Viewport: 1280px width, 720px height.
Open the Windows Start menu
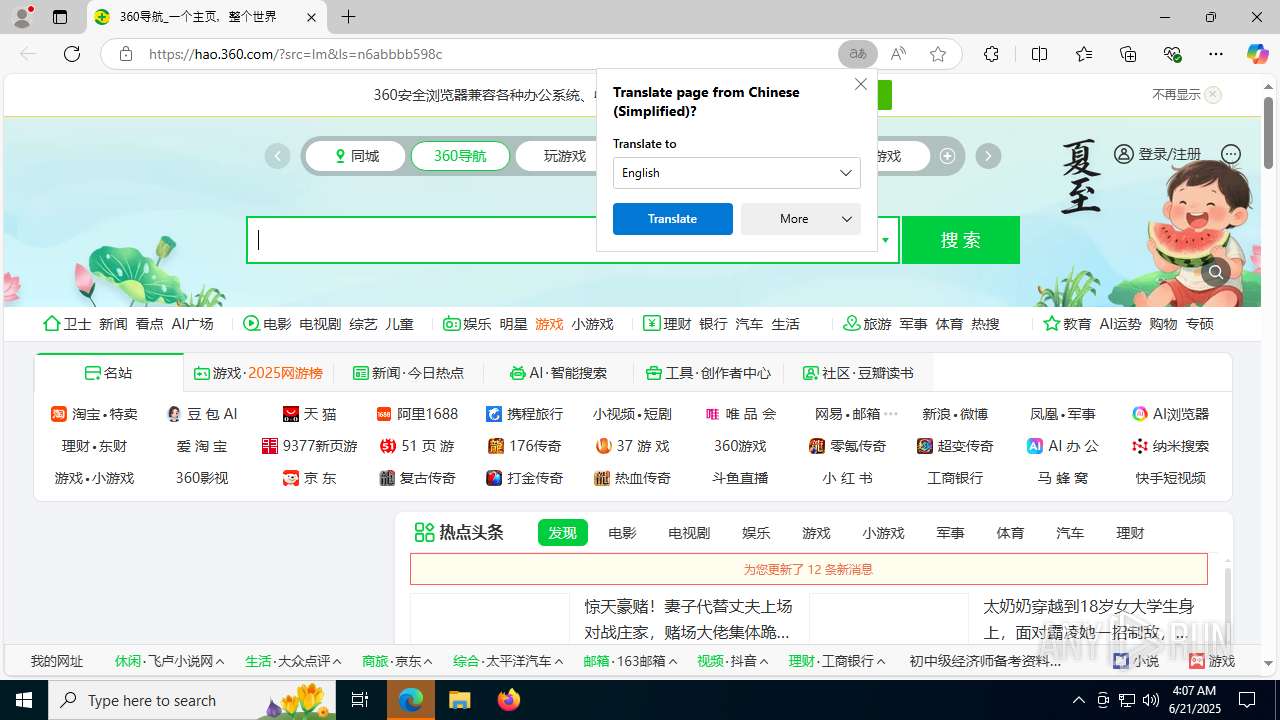click(x=24, y=700)
